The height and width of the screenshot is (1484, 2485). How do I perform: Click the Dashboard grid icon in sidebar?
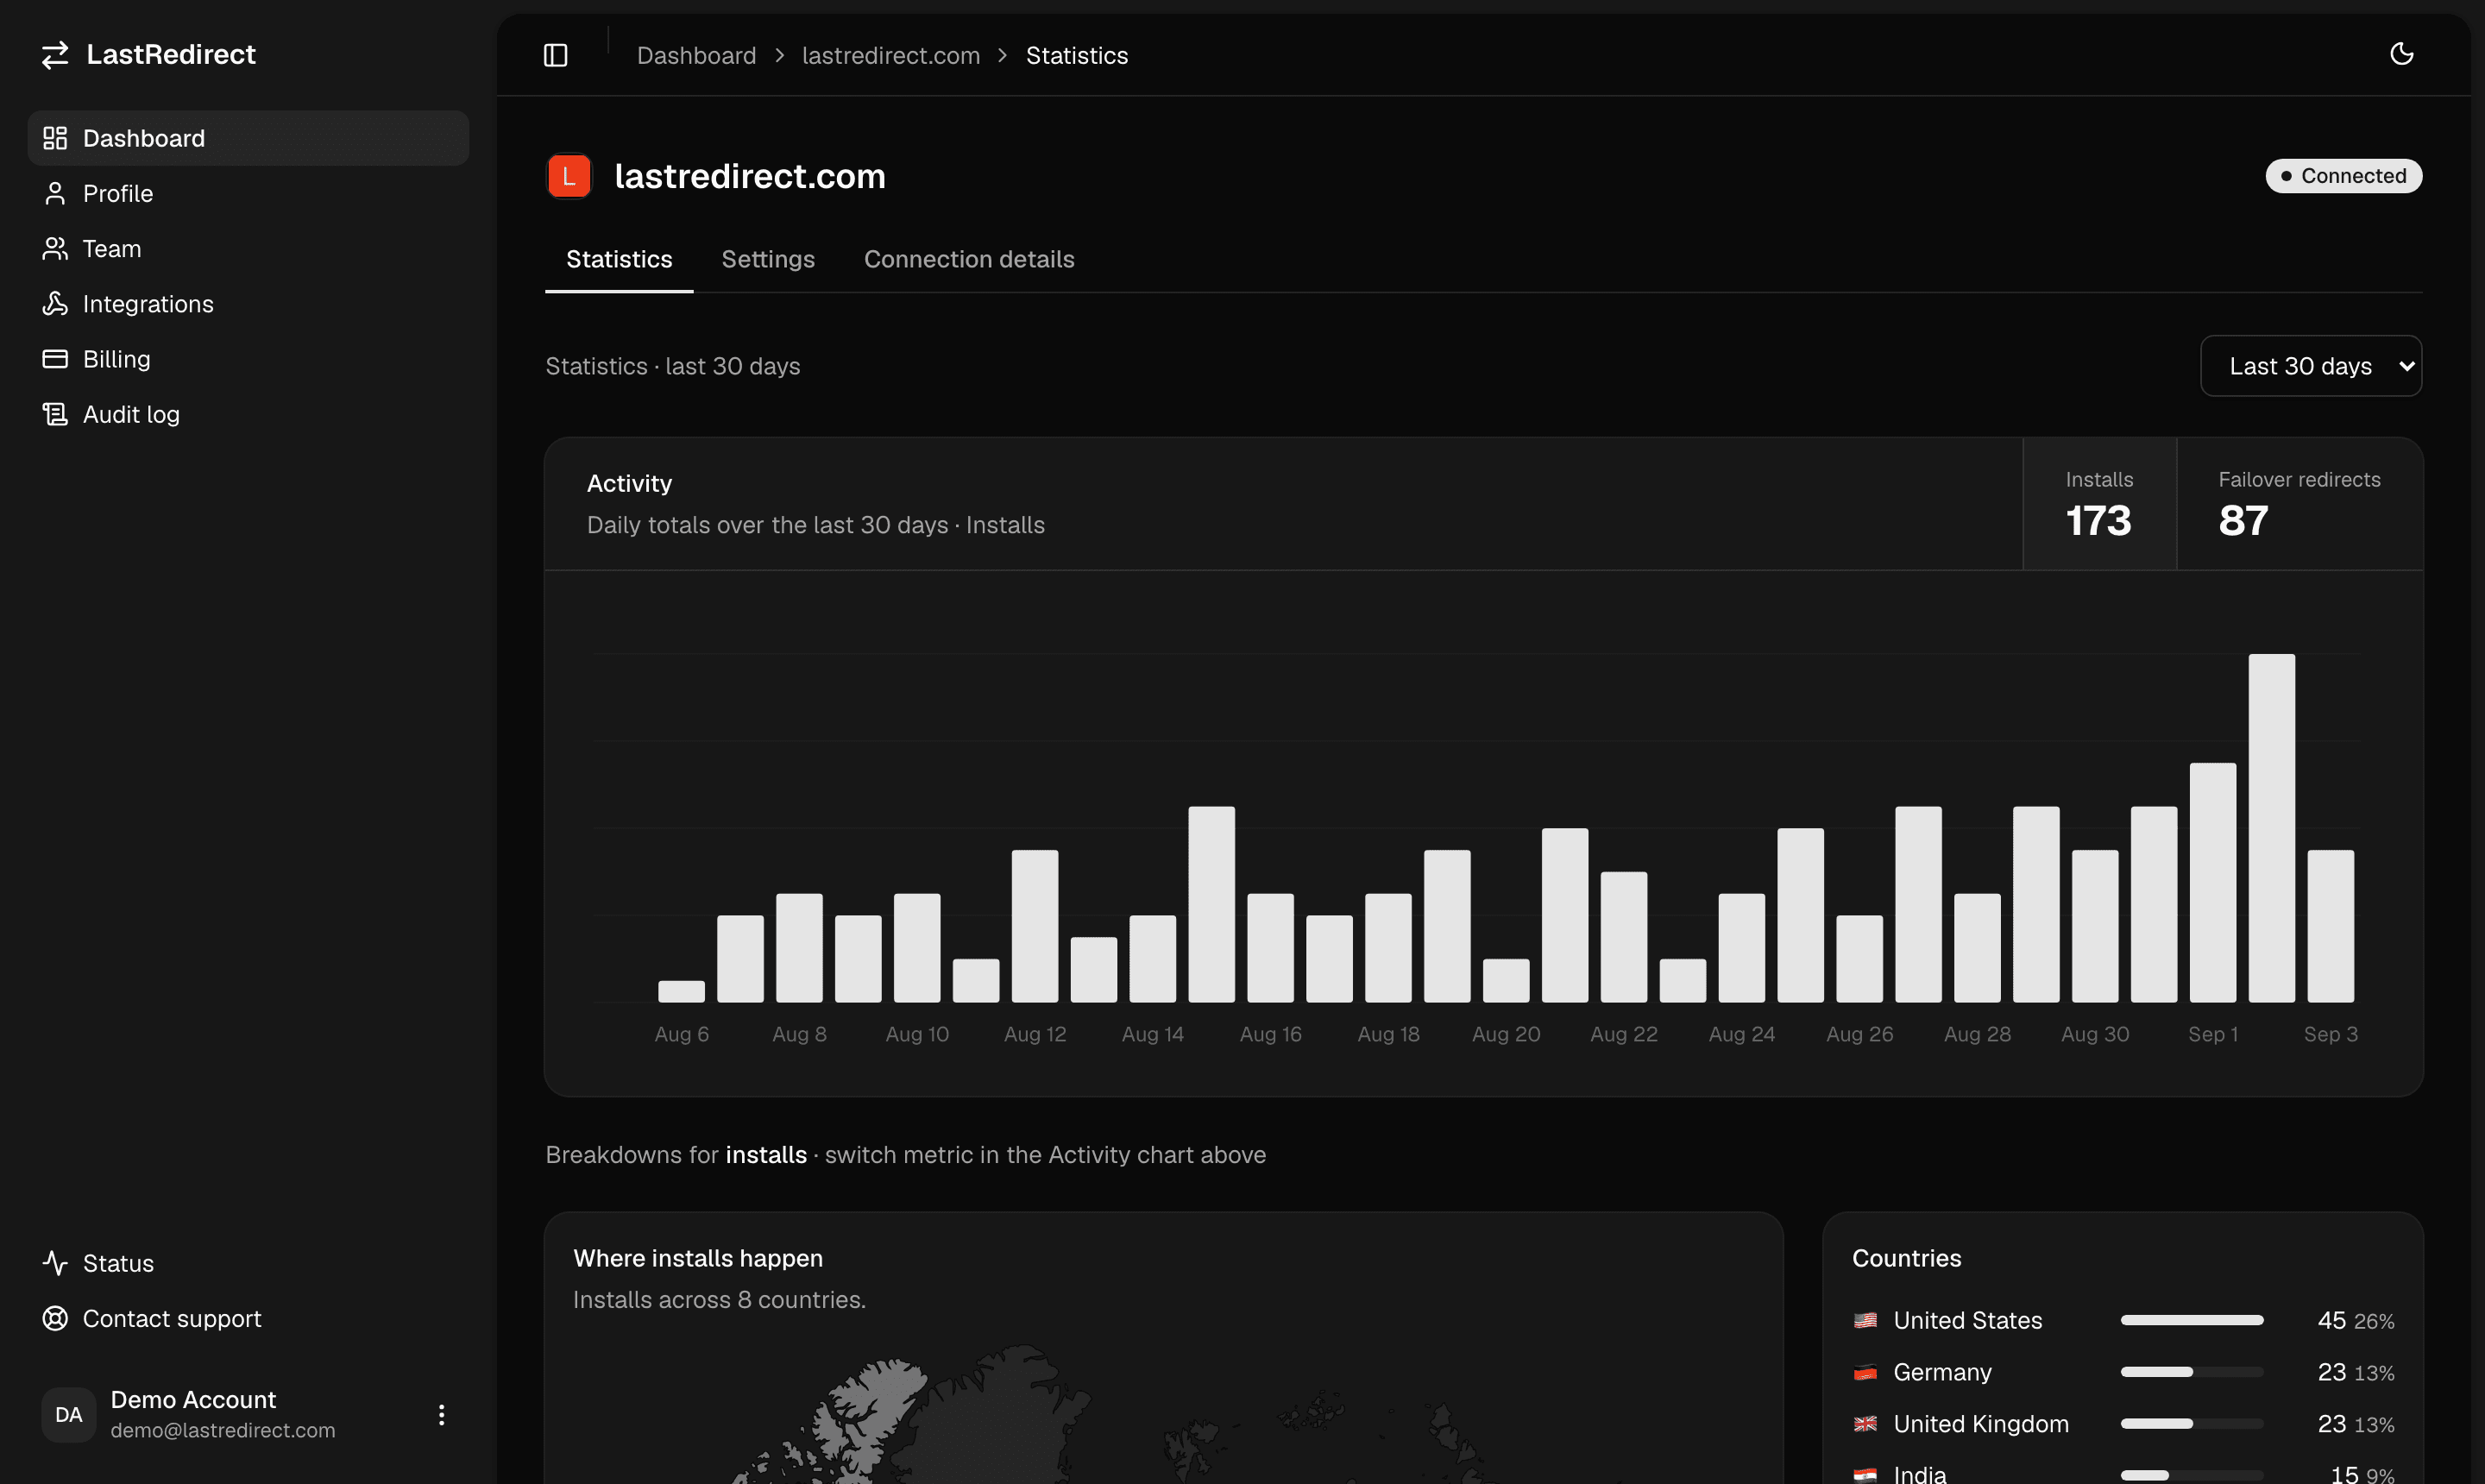(55, 138)
